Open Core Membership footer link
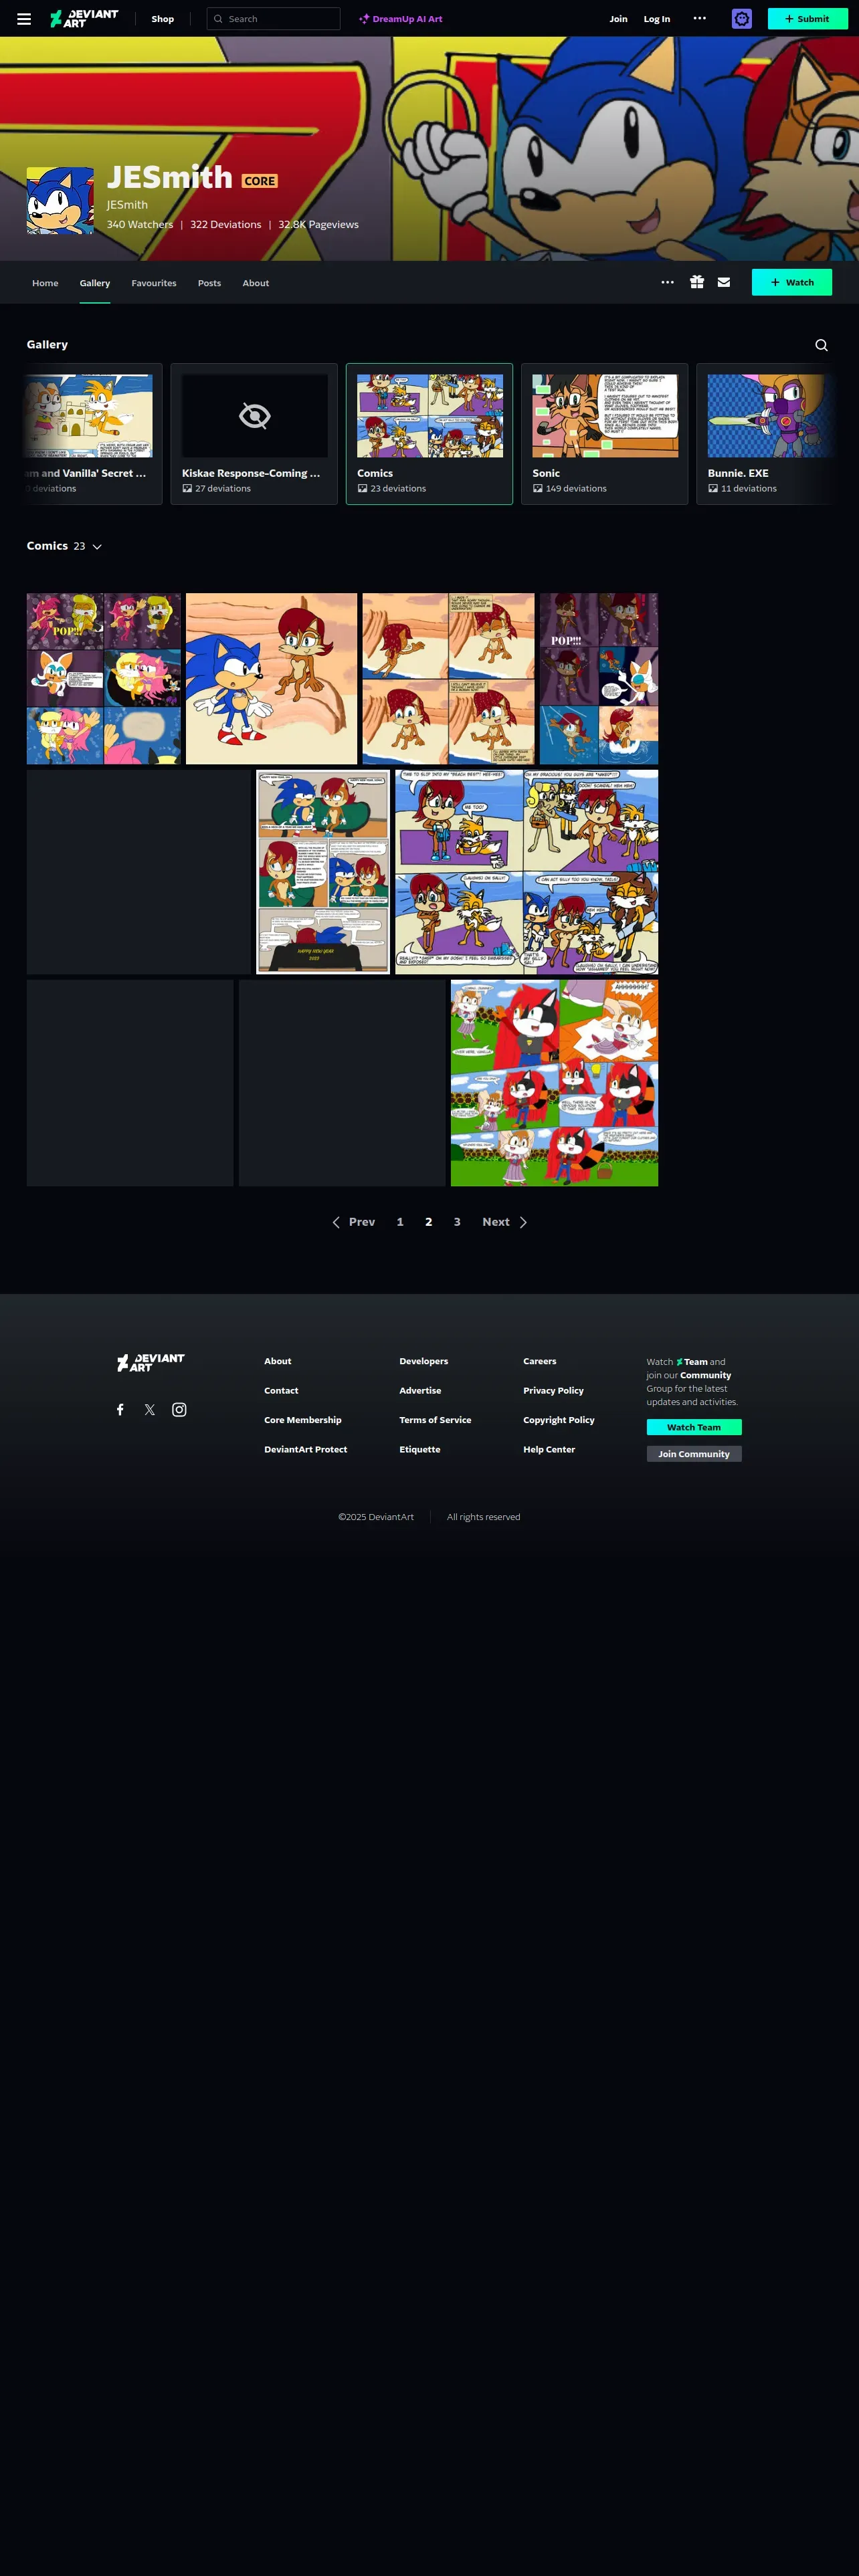This screenshot has width=859, height=2576. pyautogui.click(x=303, y=1420)
